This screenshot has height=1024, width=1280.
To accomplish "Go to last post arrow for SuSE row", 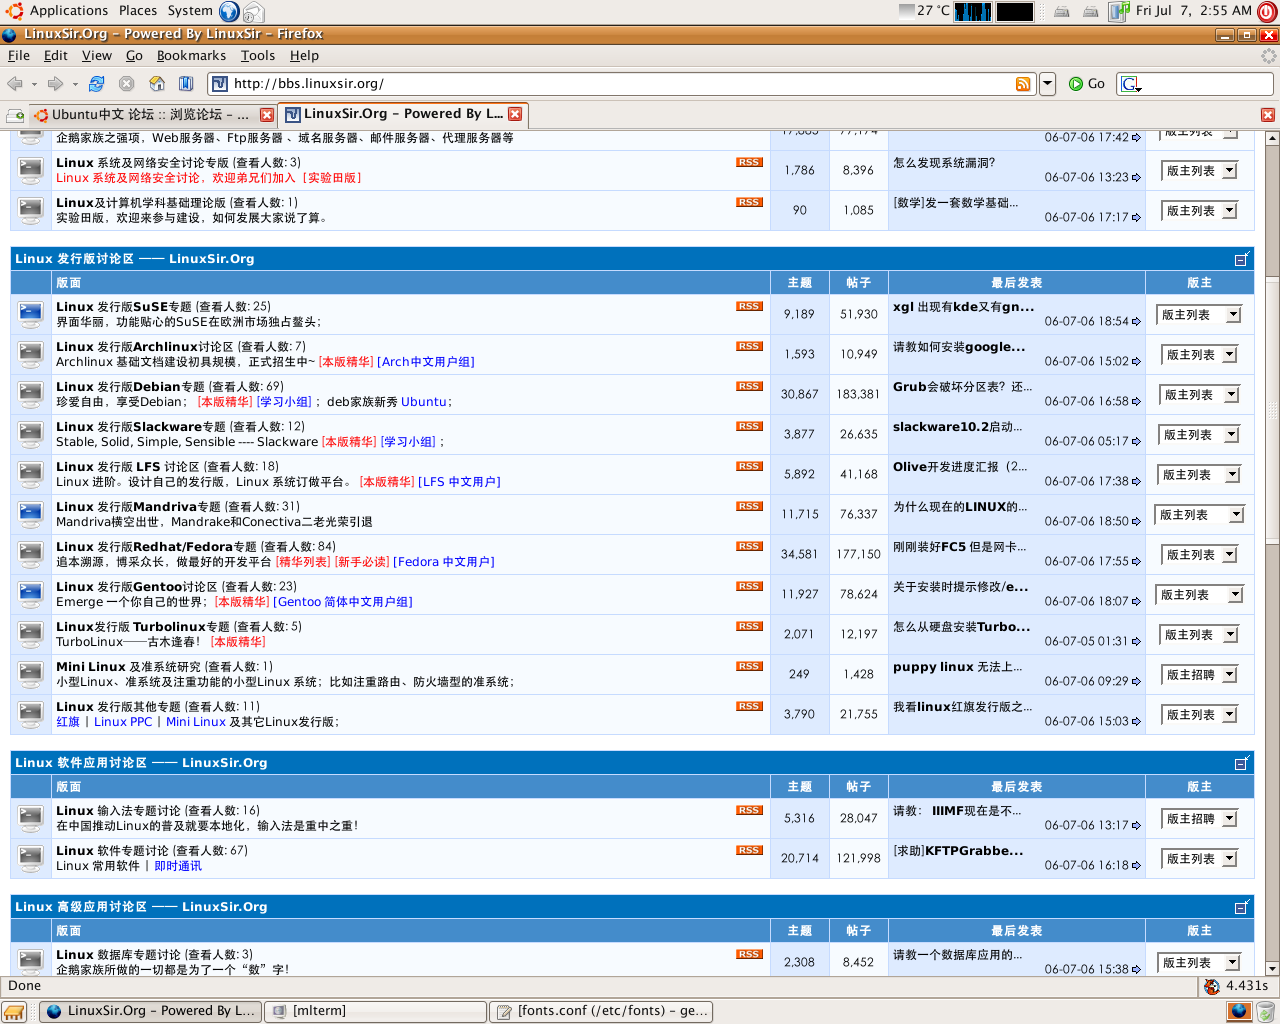I will click(1136, 322).
